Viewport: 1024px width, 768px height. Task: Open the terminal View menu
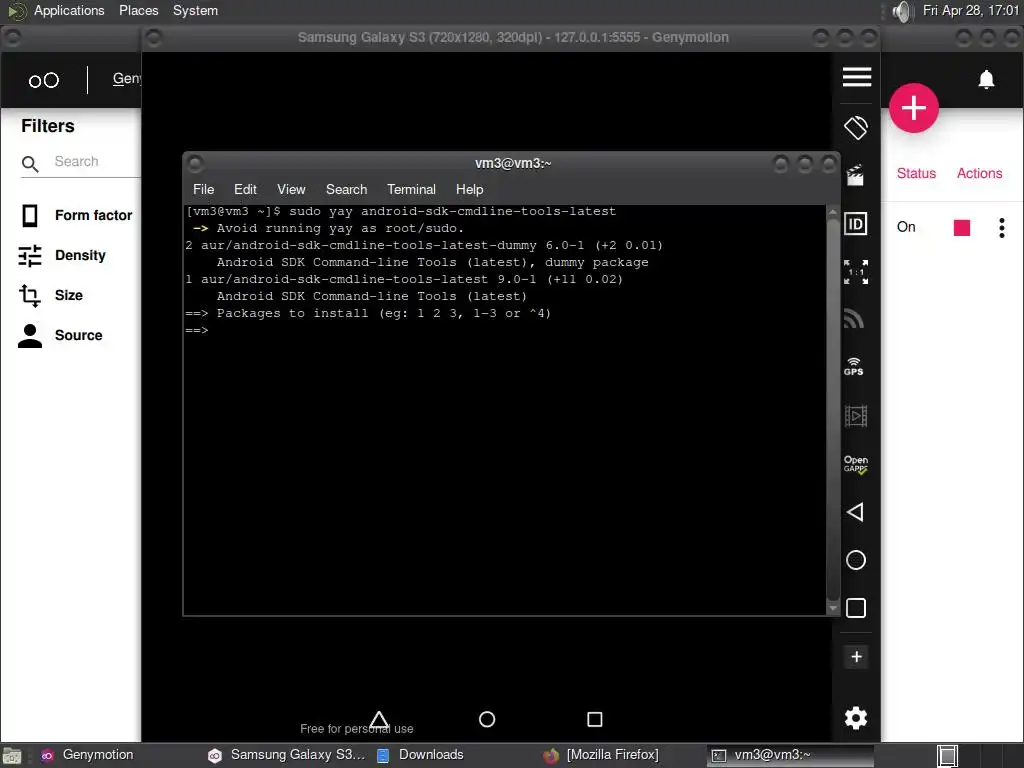tap(291, 189)
